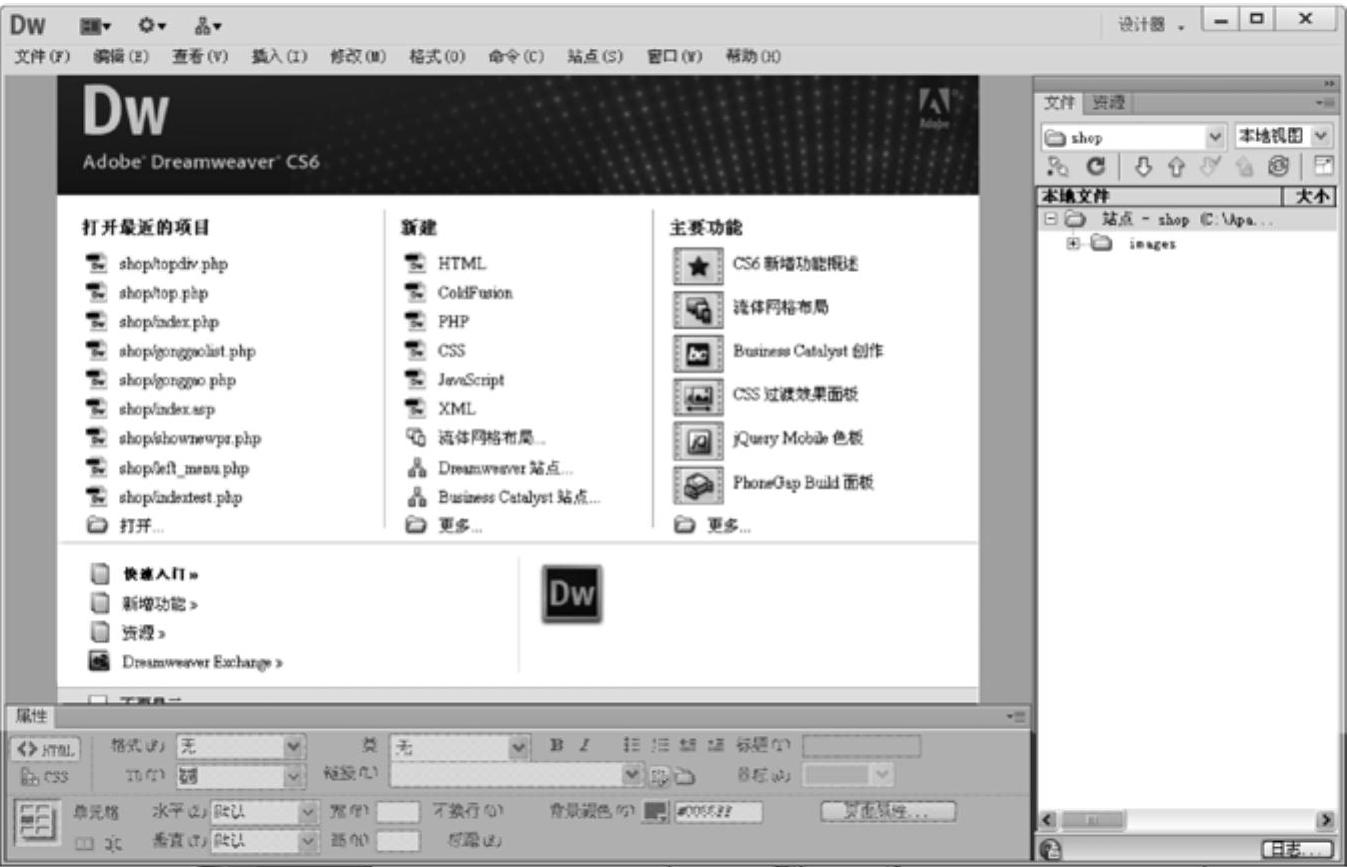Click the 页面属性 button
Screen dimensions: 1347x867
tap(887, 812)
